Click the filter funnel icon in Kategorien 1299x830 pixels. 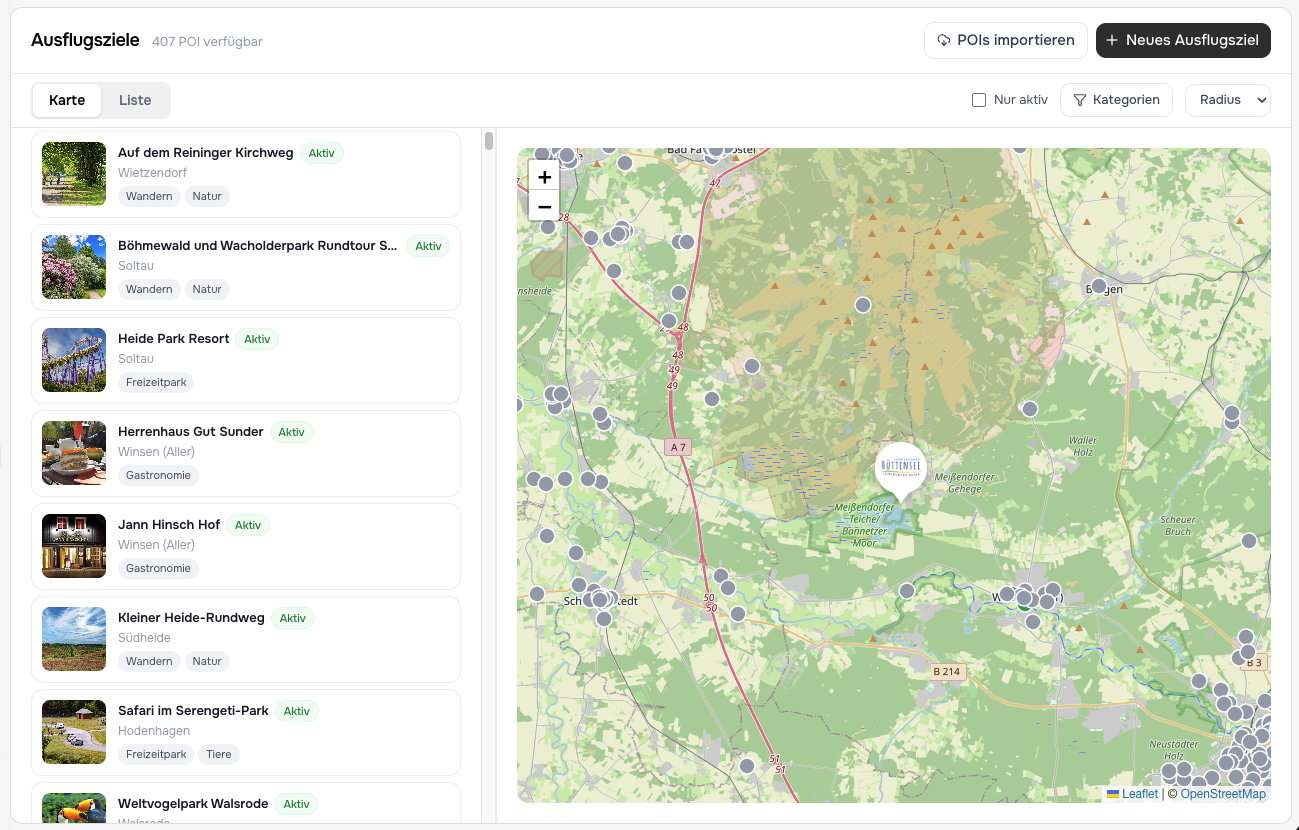click(x=1080, y=100)
